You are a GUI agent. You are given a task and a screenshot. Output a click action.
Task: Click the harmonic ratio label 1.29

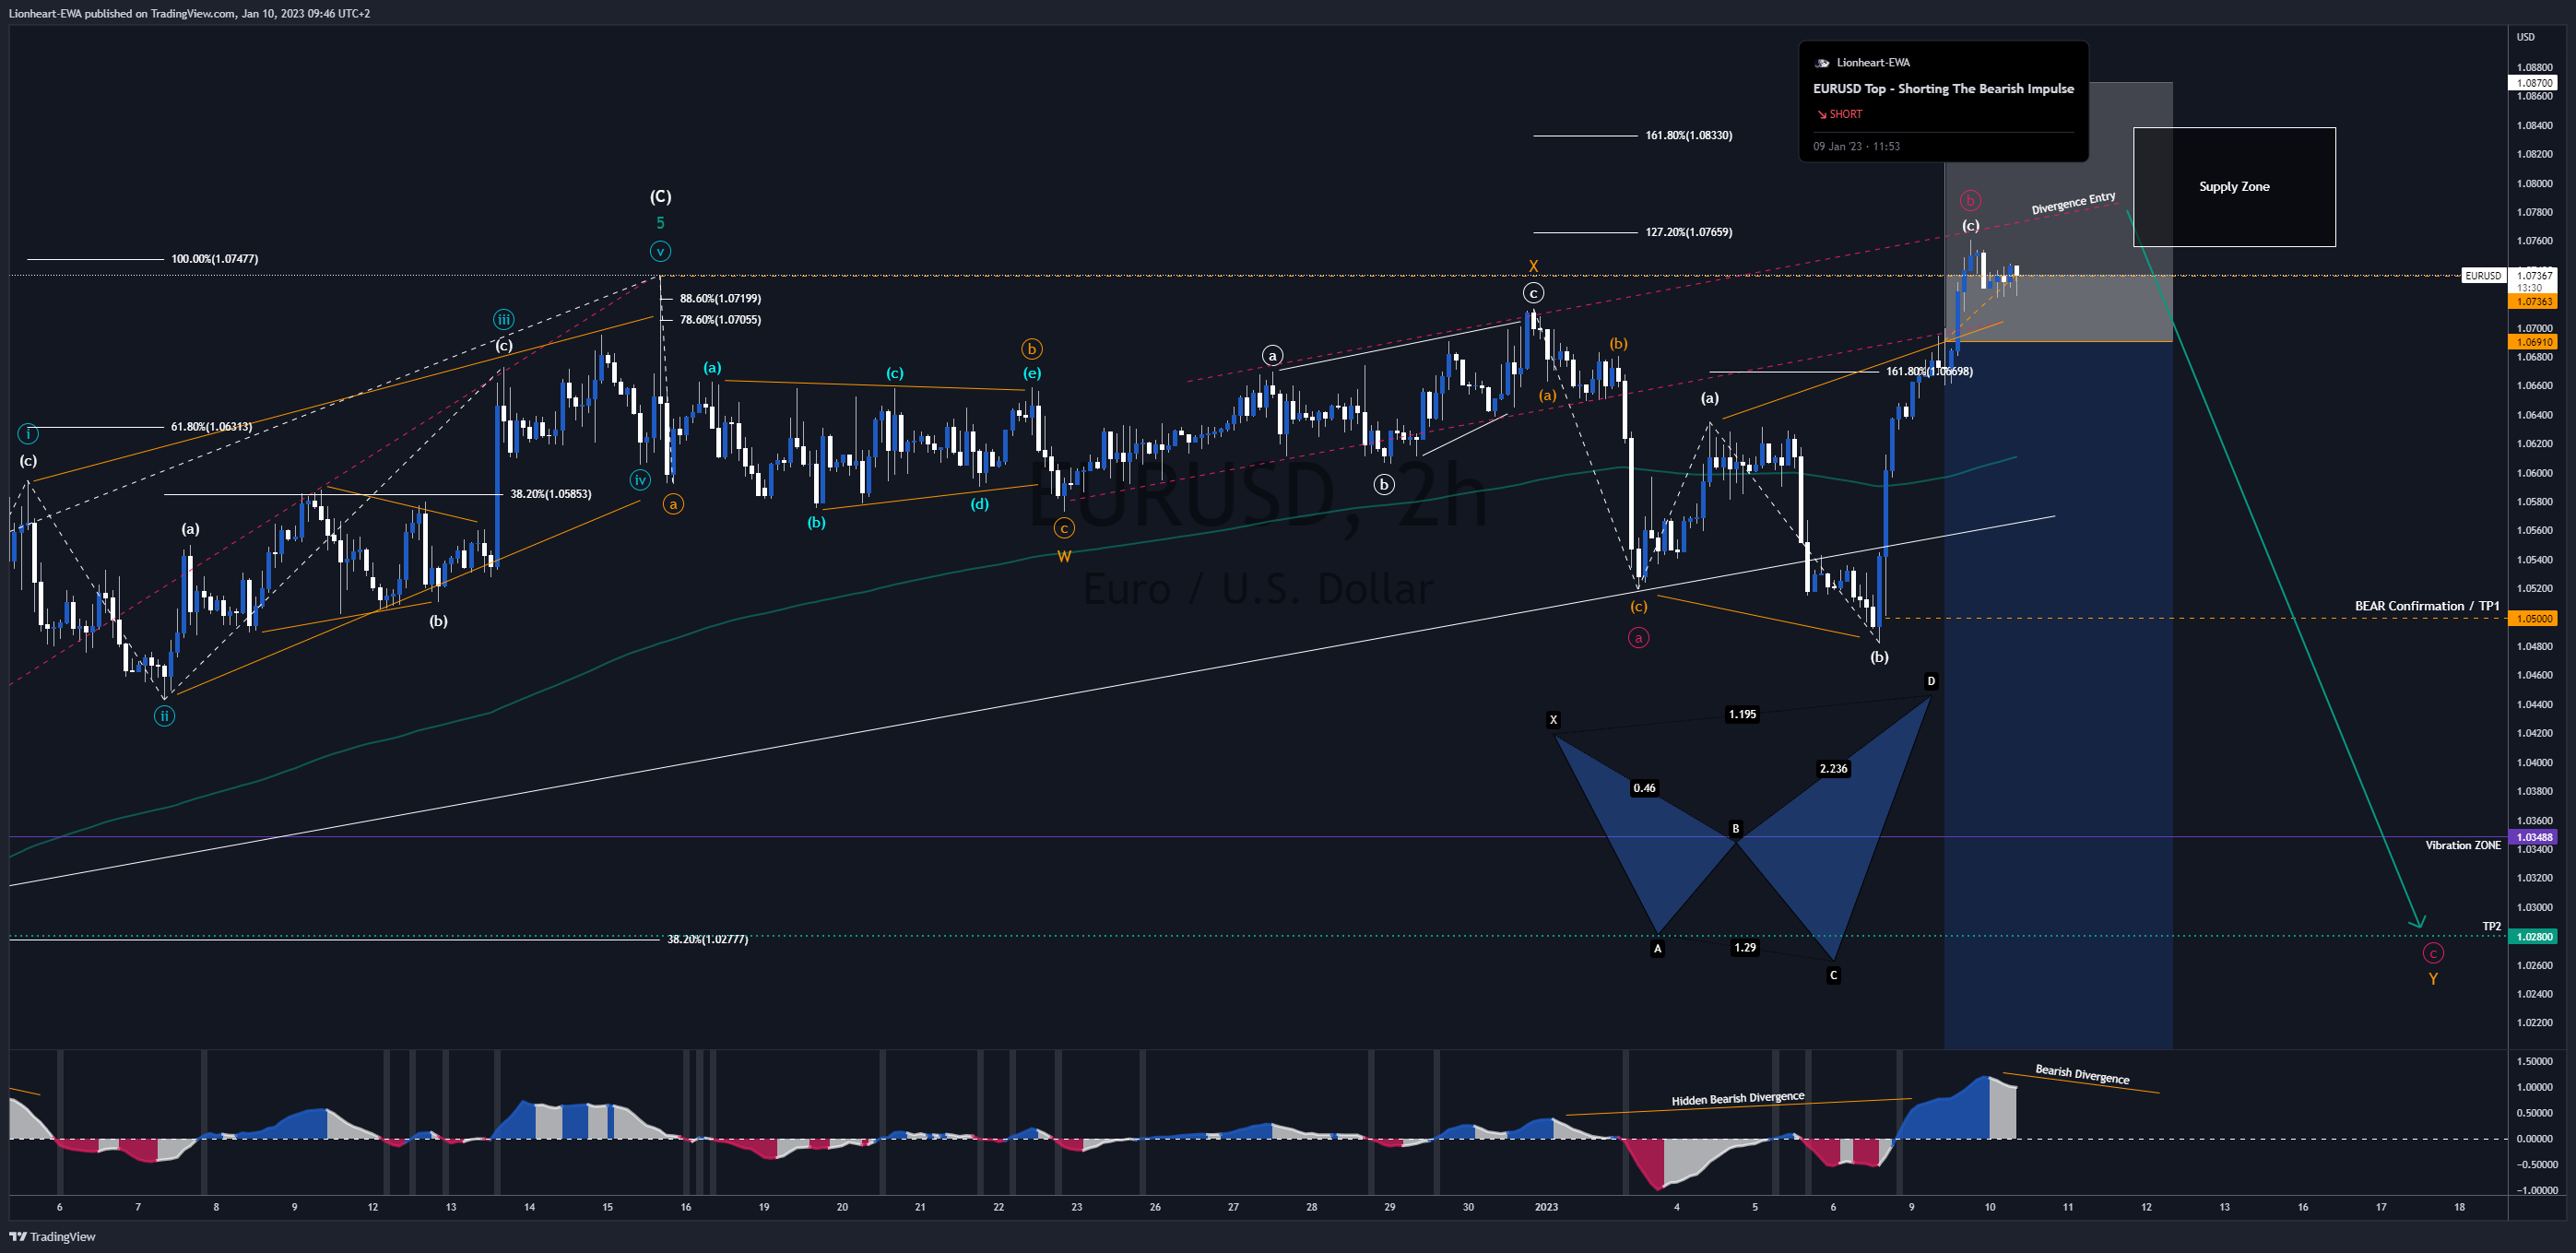(x=1744, y=947)
